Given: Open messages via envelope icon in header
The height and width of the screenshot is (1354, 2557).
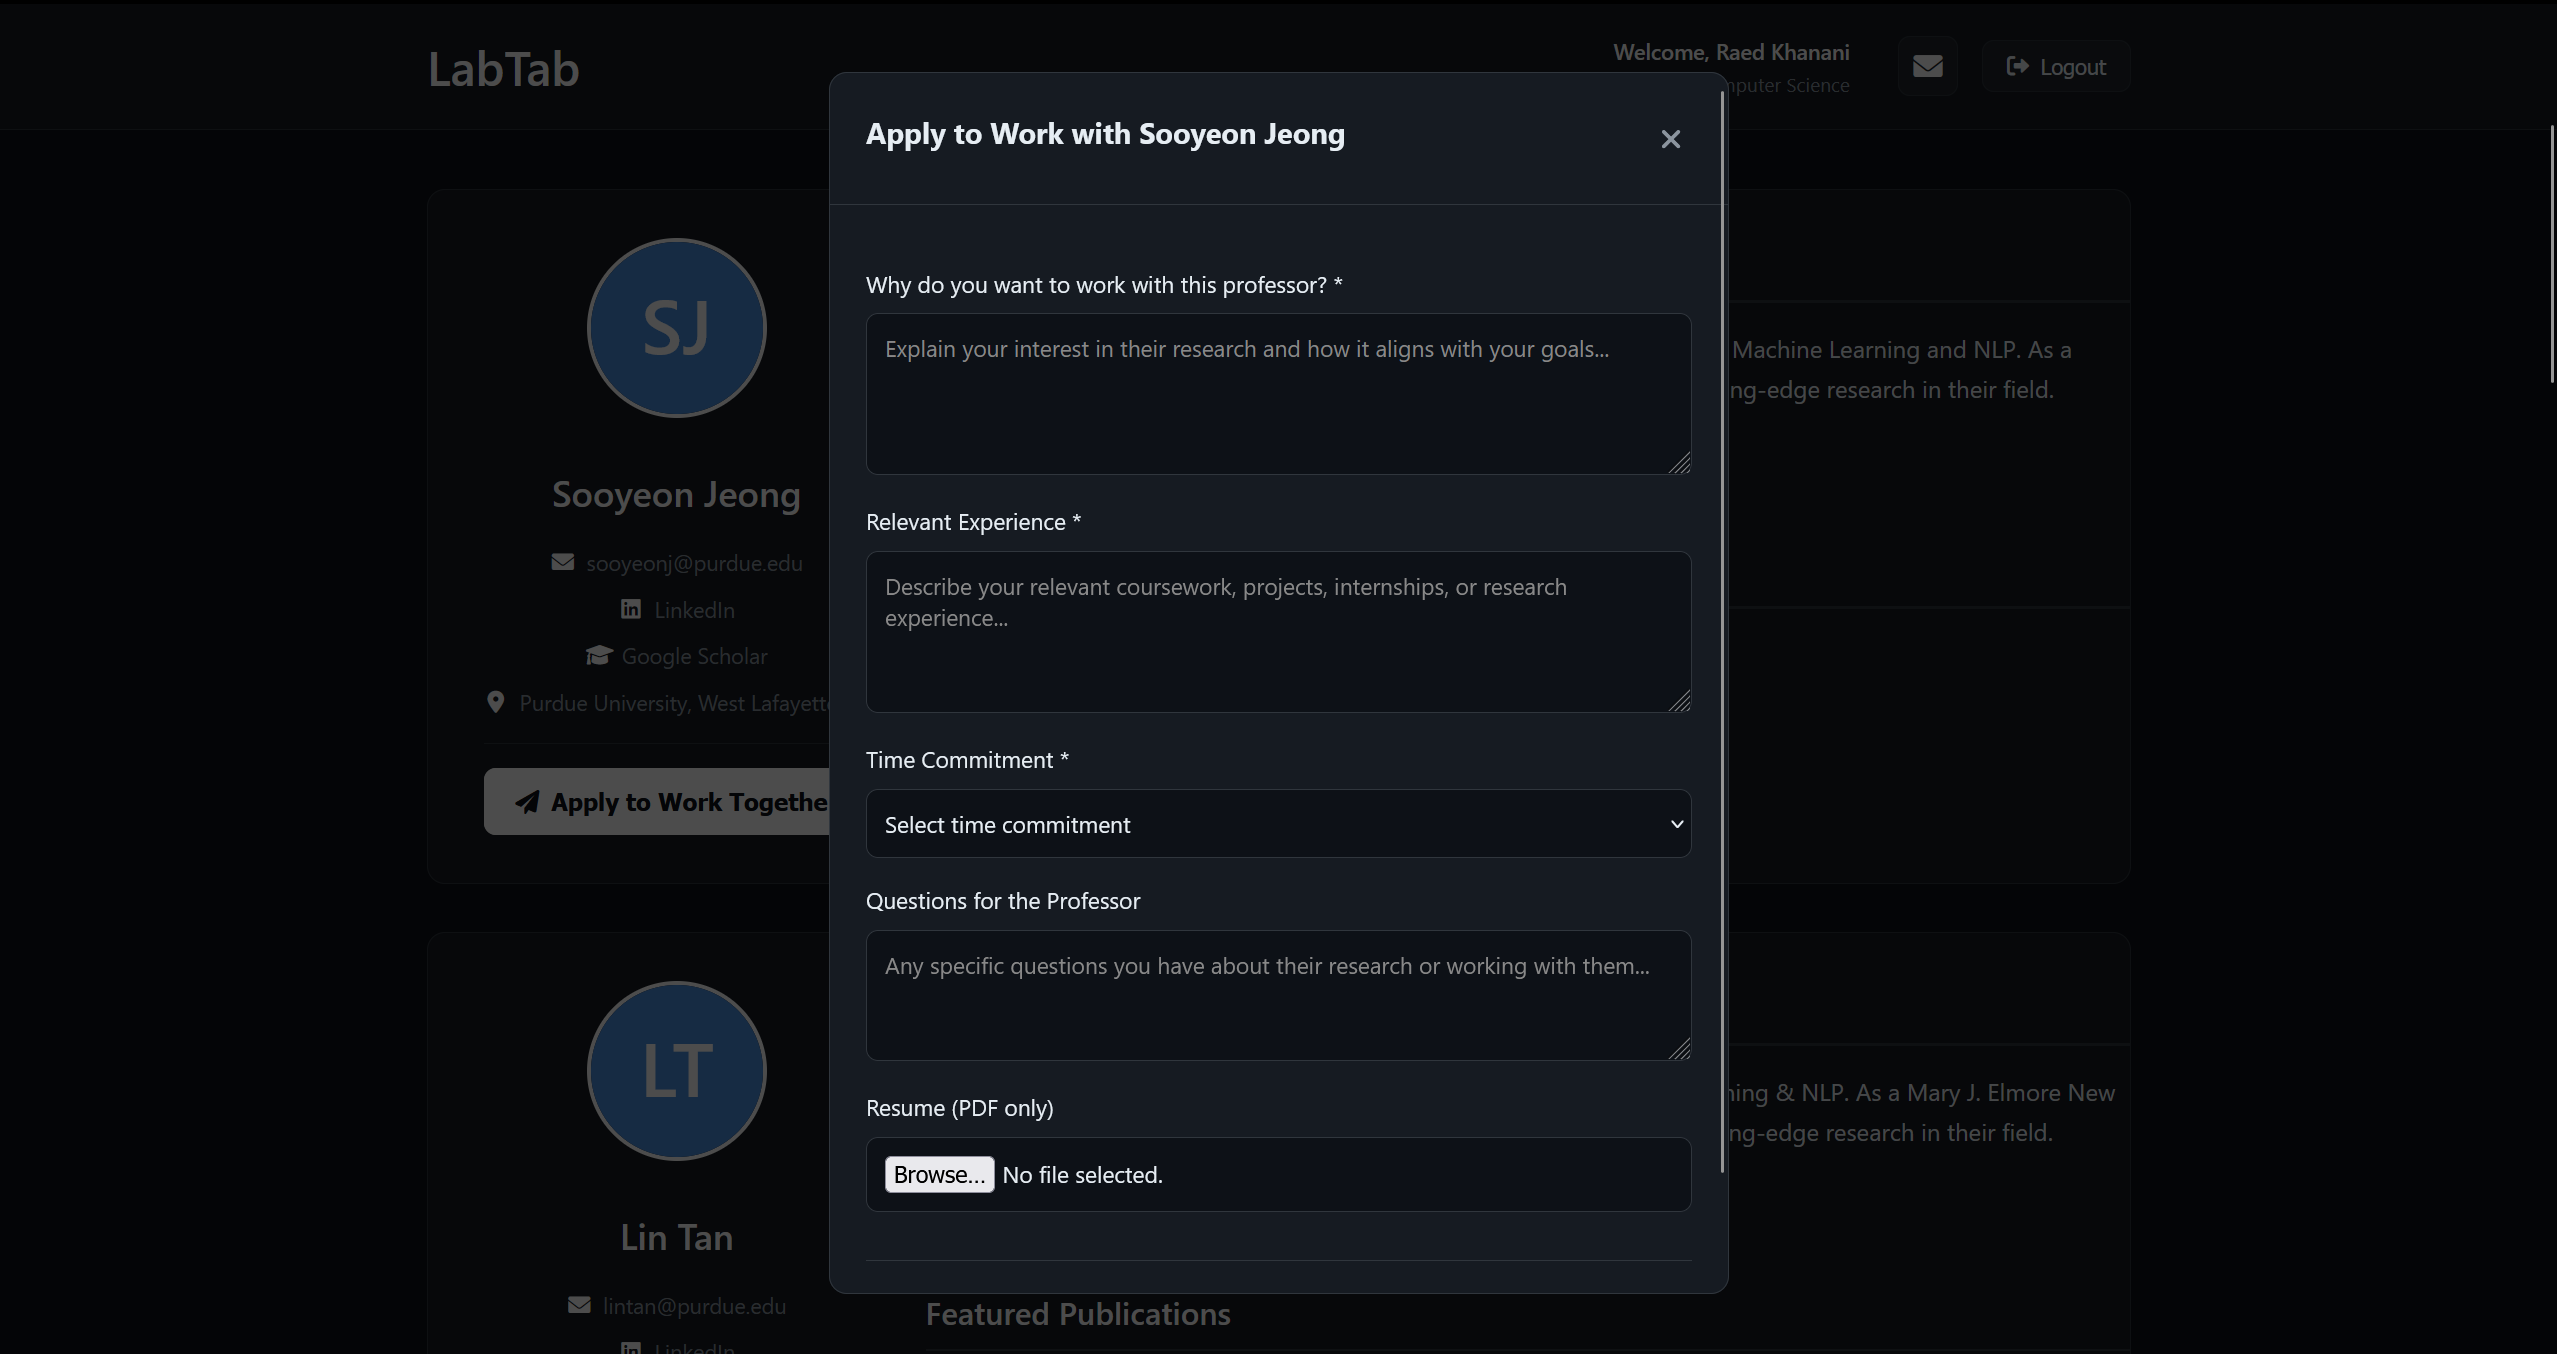Looking at the screenshot, I should pos(1927,66).
